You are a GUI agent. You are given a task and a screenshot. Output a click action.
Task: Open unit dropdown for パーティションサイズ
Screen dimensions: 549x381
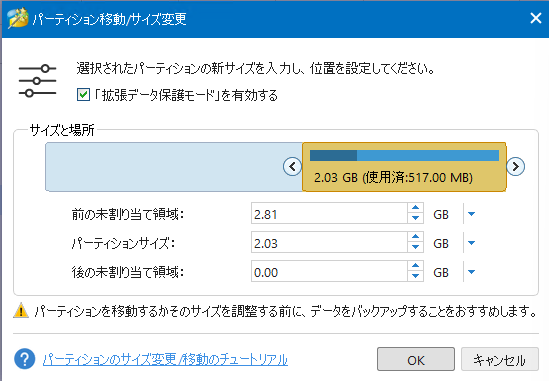[x=471, y=243]
